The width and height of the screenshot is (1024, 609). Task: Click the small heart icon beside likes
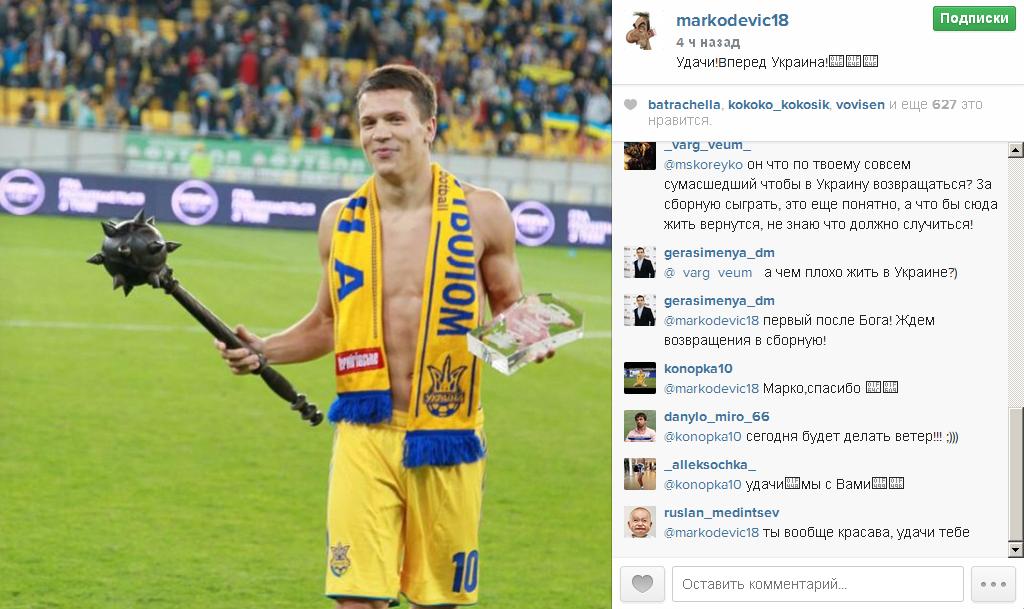point(630,104)
